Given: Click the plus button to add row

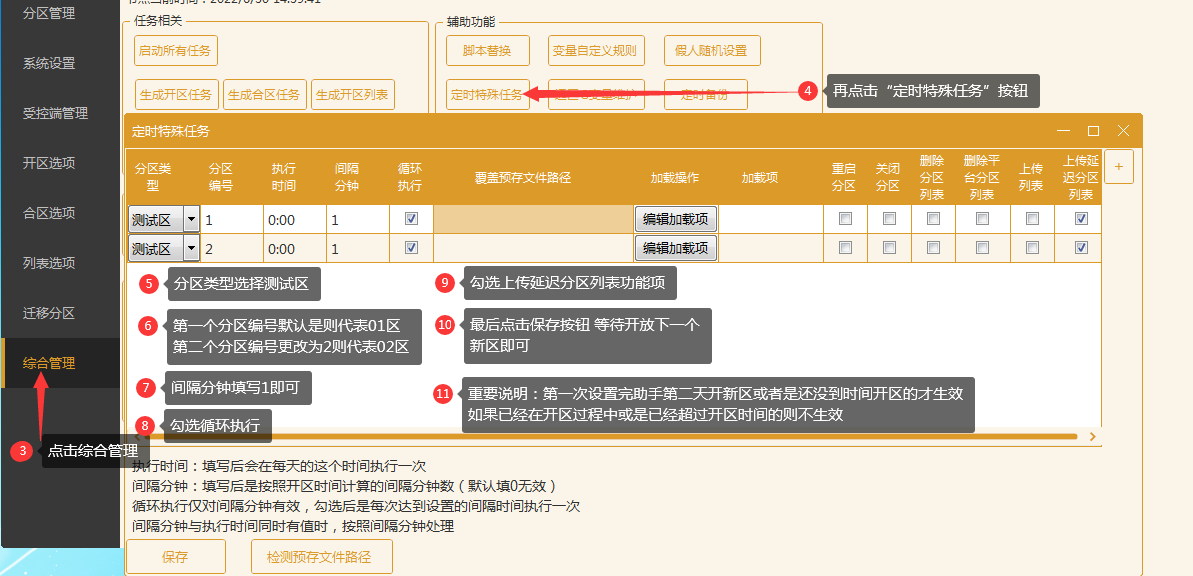Looking at the screenshot, I should [x=1118, y=166].
